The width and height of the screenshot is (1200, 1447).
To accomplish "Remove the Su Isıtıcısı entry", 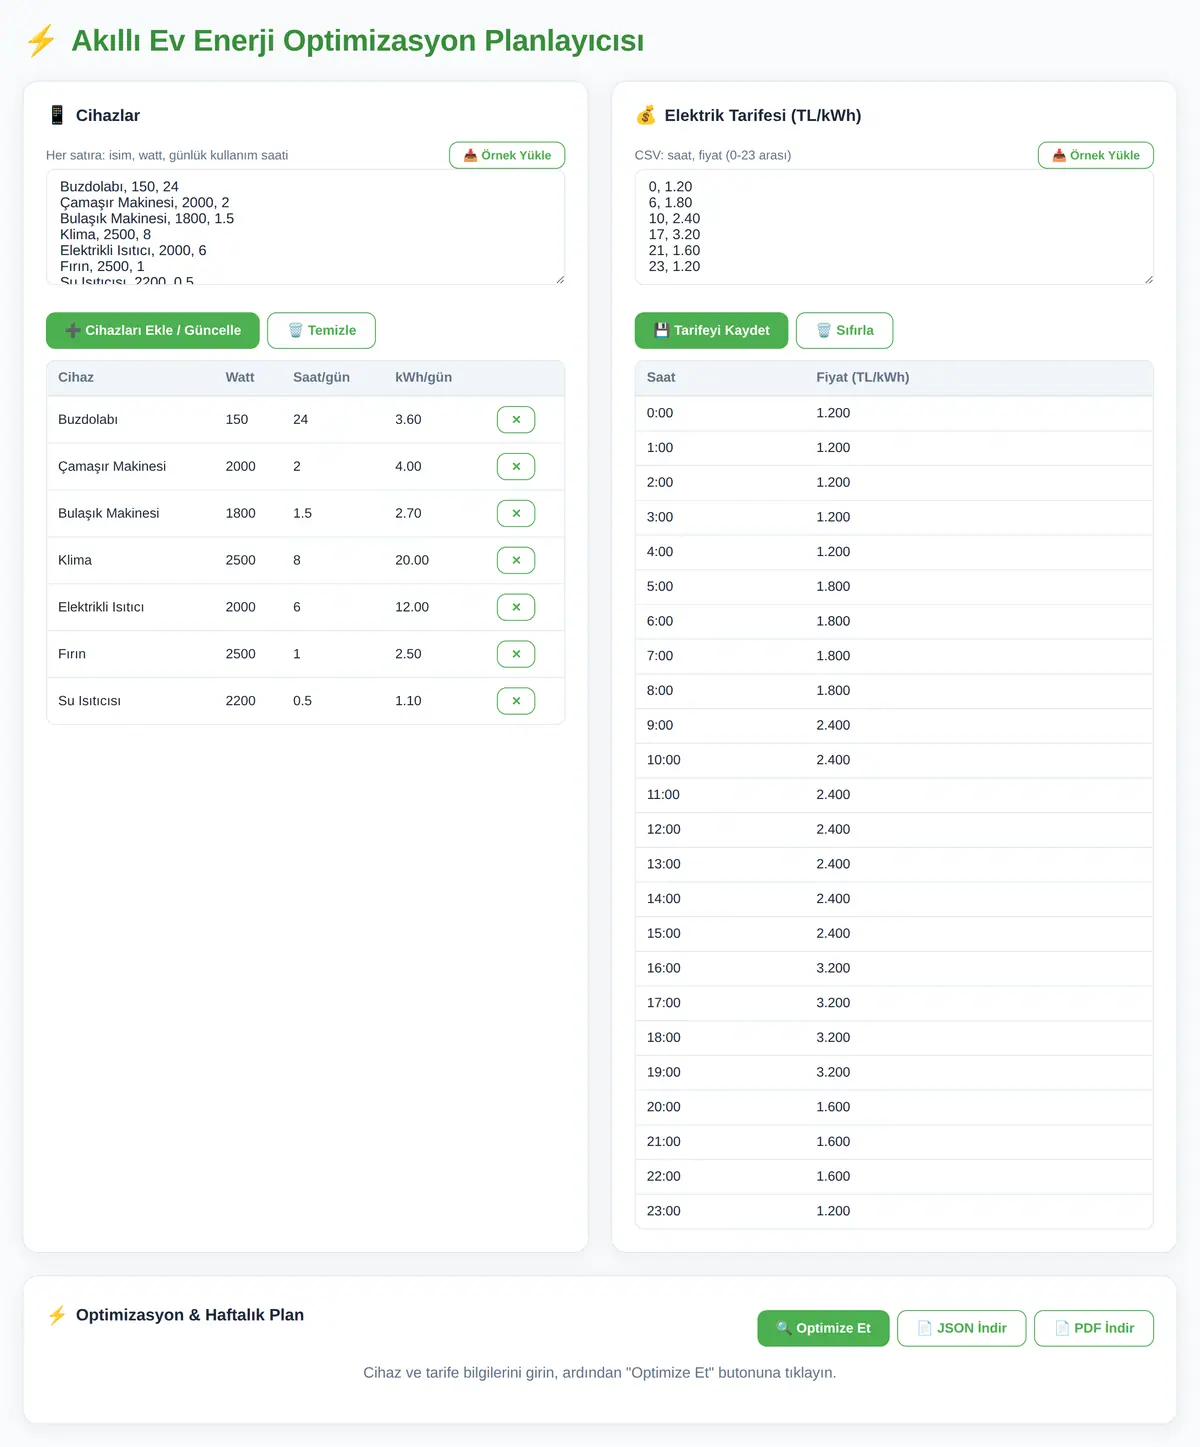I will (516, 702).
